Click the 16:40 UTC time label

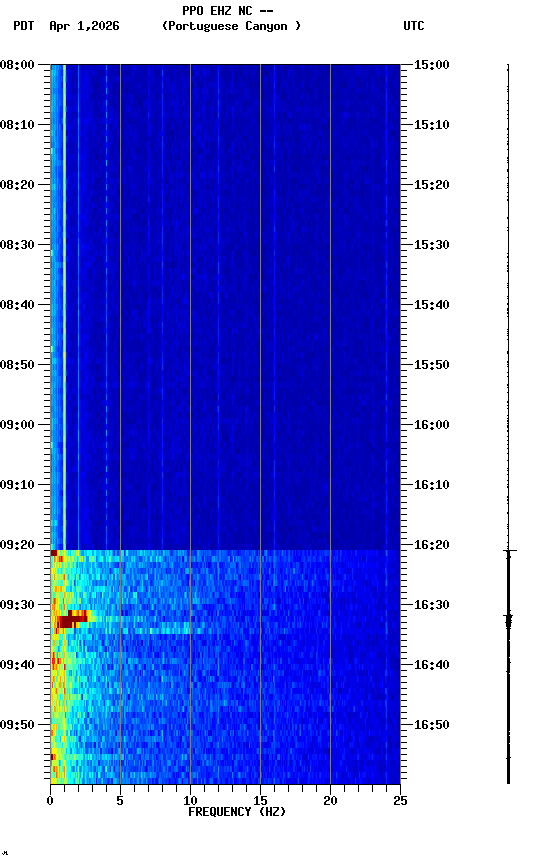coord(432,665)
